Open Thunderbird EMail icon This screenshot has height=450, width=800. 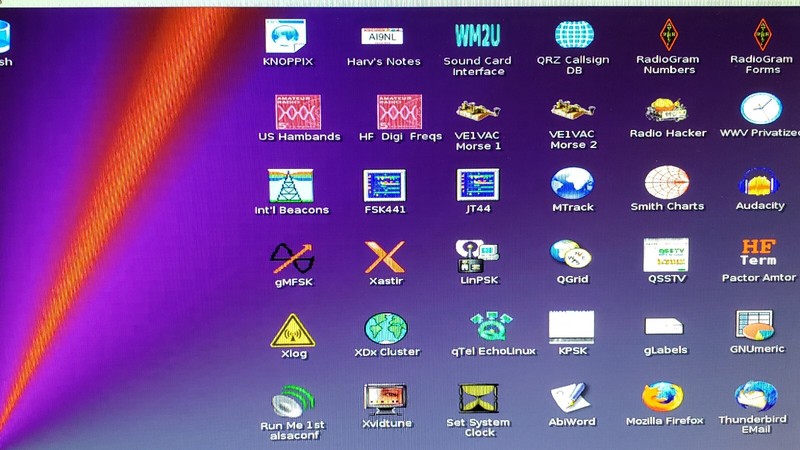pos(756,396)
